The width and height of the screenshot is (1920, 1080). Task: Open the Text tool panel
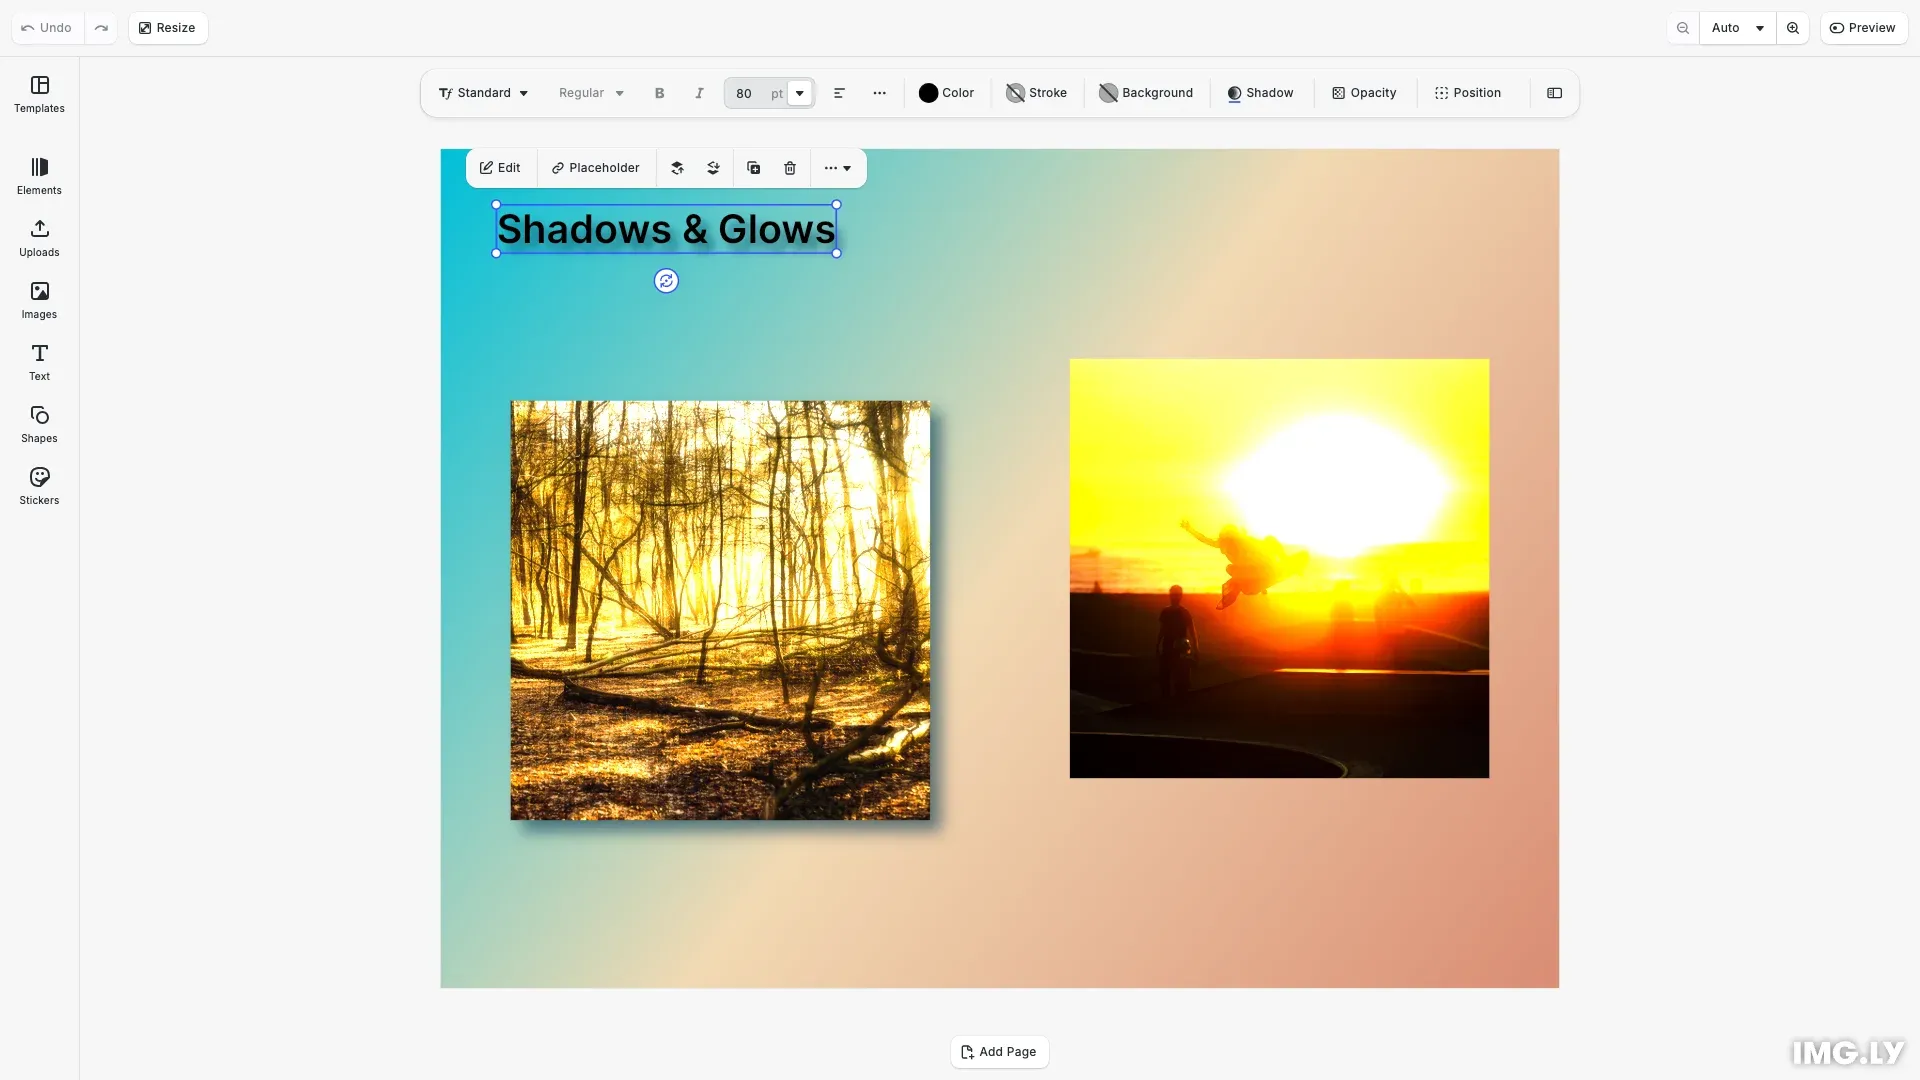[x=39, y=362]
